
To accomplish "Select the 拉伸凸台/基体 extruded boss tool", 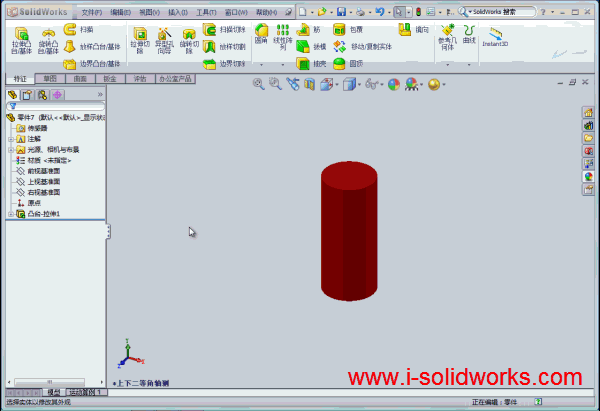I will pos(21,40).
